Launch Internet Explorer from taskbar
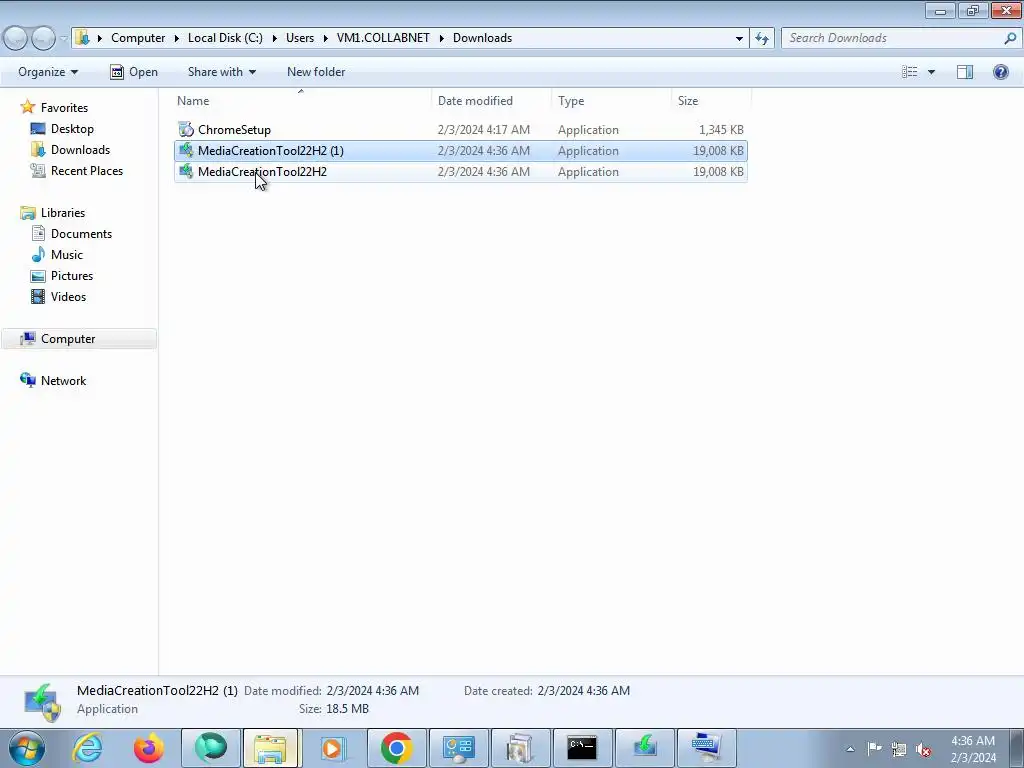 (87, 748)
